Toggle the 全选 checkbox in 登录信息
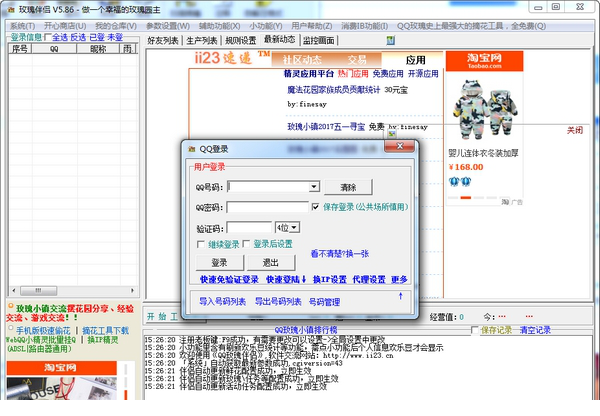 (47, 37)
